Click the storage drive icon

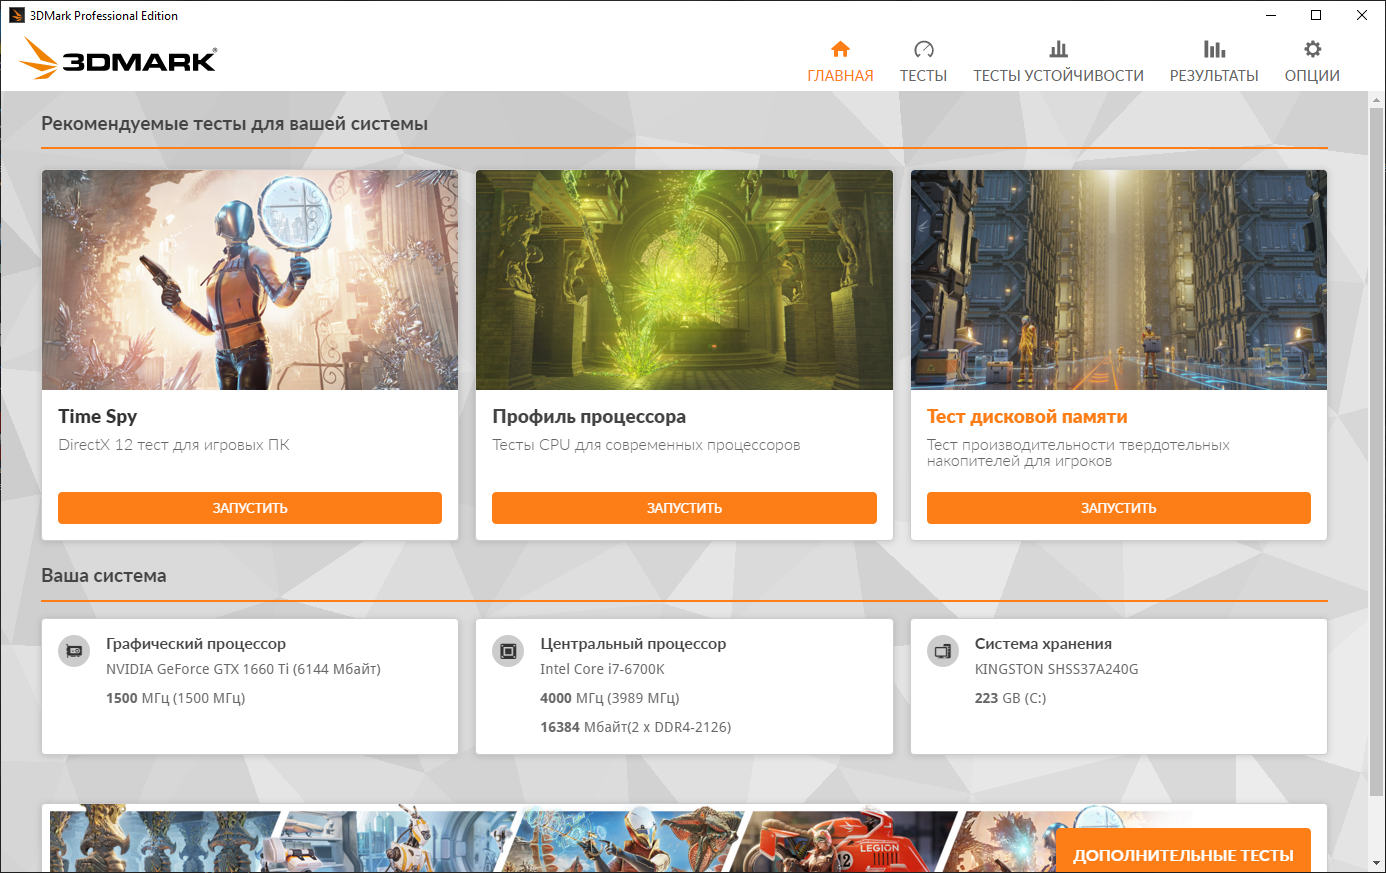[x=942, y=651]
